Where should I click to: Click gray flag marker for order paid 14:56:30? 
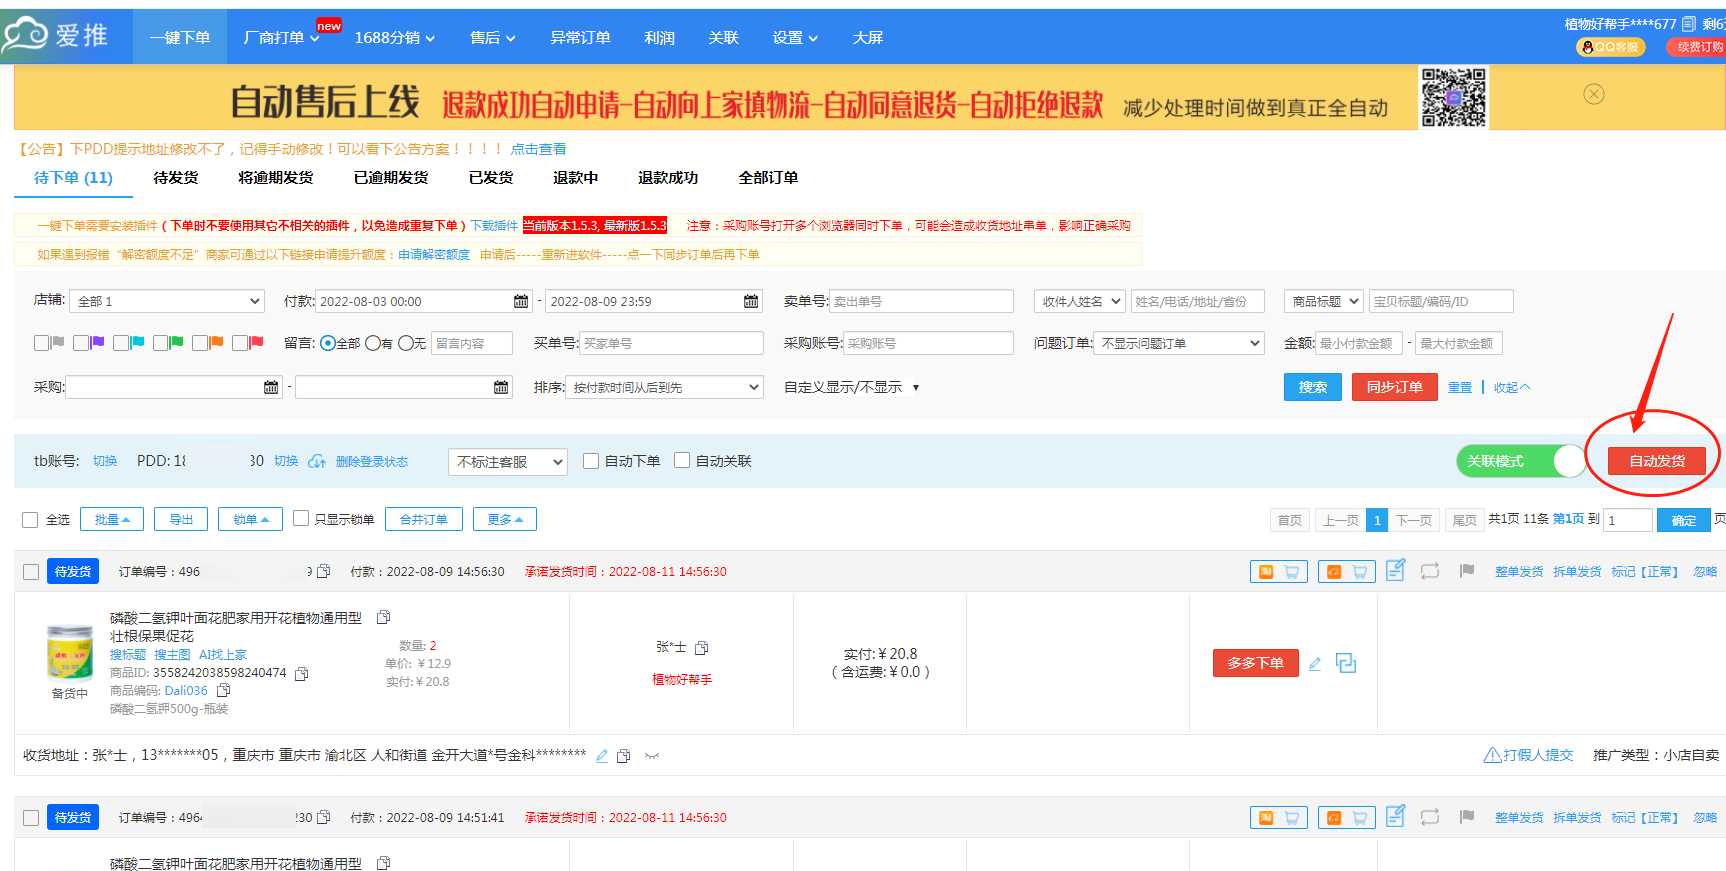click(1467, 571)
